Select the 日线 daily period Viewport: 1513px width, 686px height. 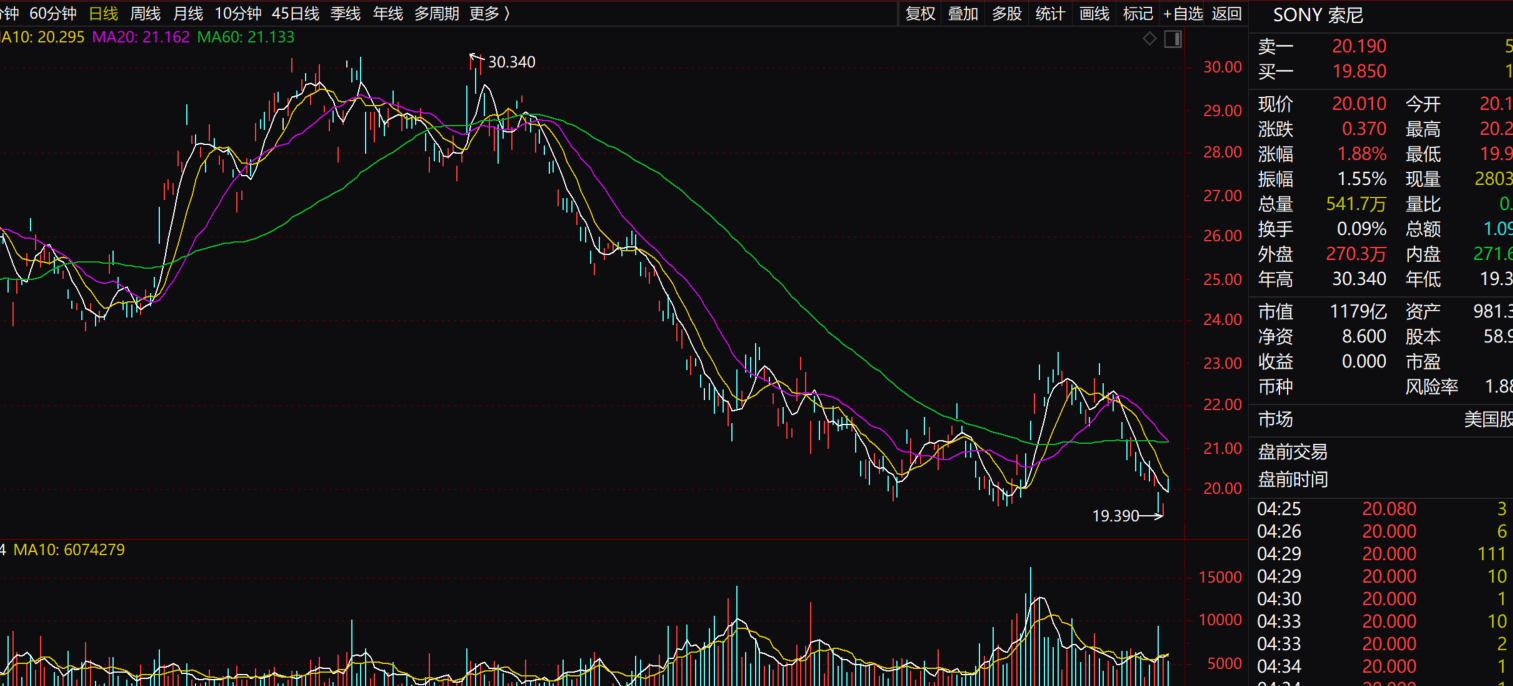point(103,13)
